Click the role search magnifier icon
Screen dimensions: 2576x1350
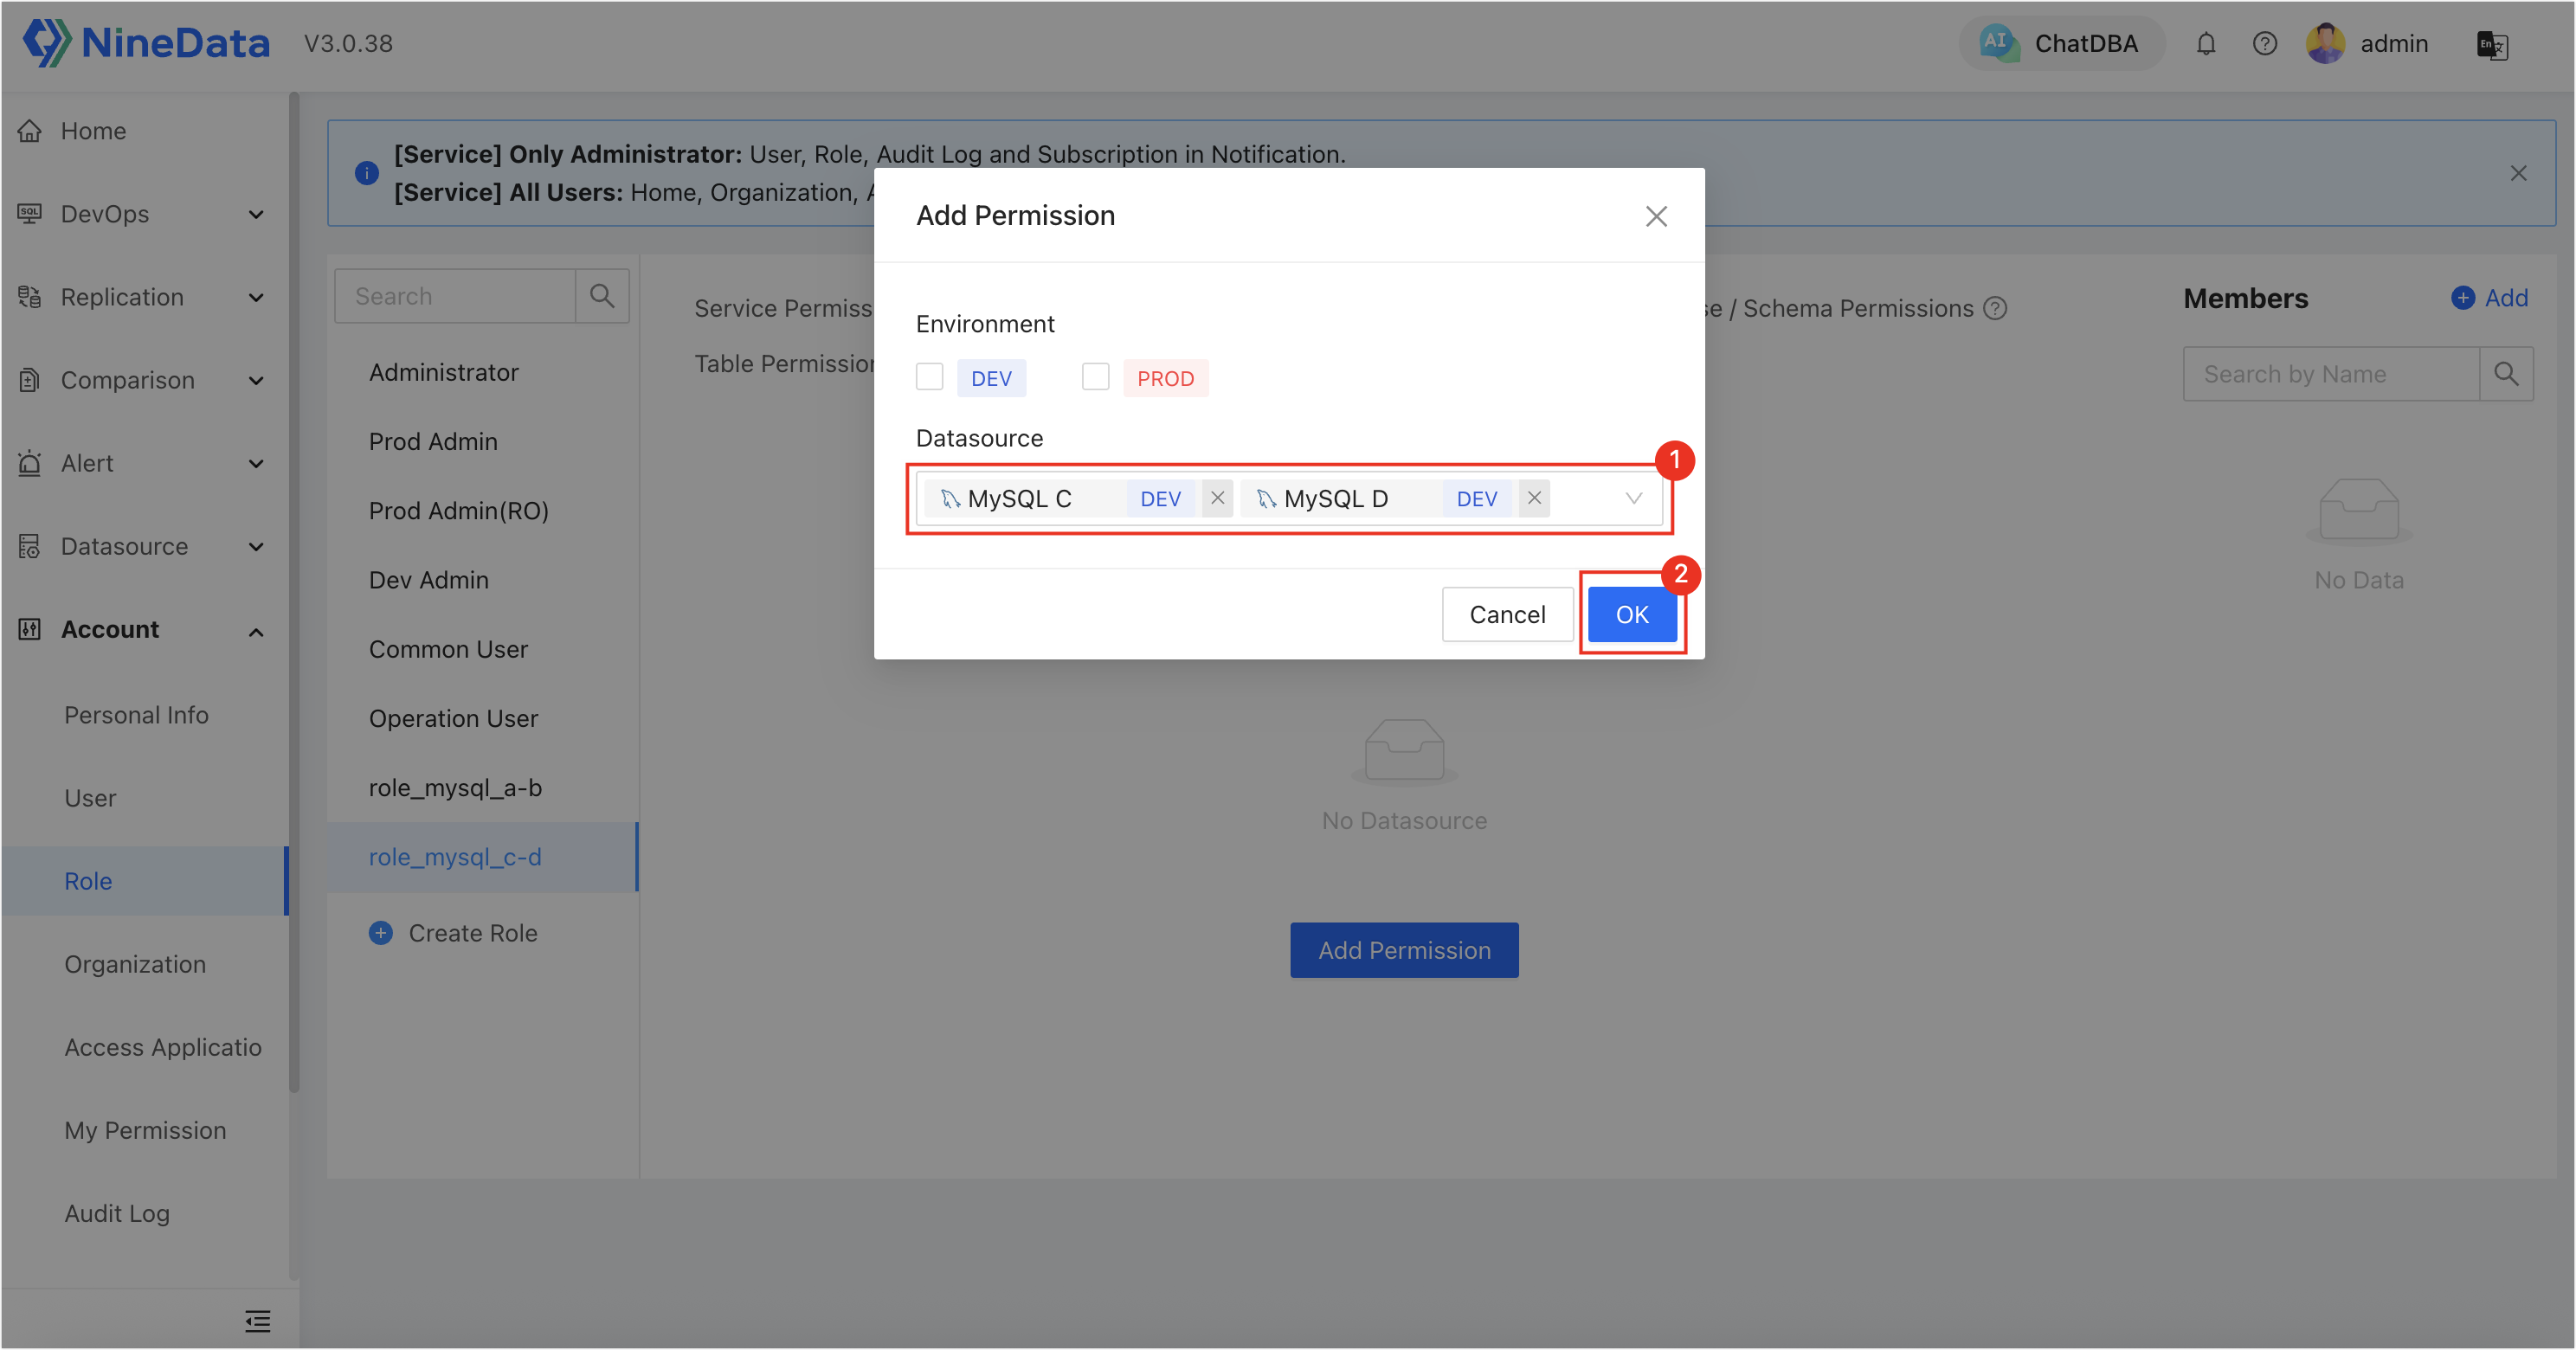602,296
